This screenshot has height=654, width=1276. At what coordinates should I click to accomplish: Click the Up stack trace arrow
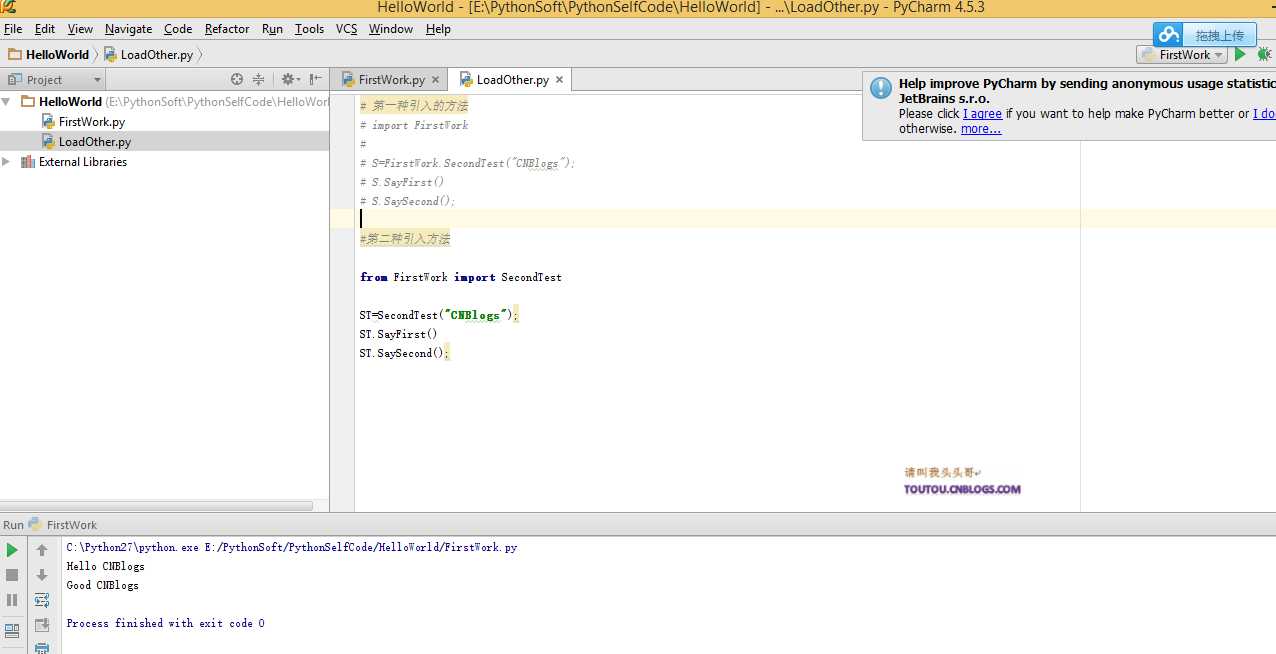(42, 550)
